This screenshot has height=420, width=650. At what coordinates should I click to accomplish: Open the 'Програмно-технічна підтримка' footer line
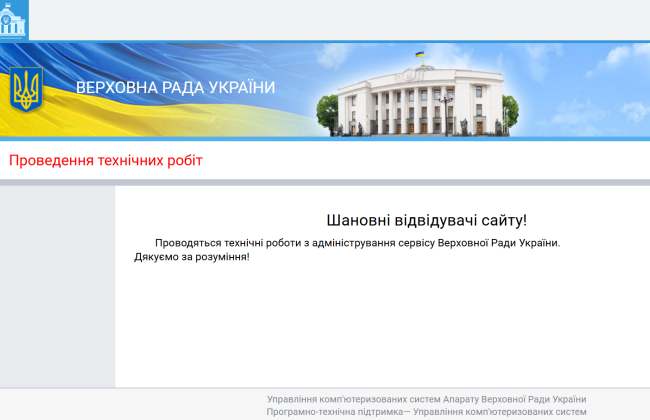426,412
